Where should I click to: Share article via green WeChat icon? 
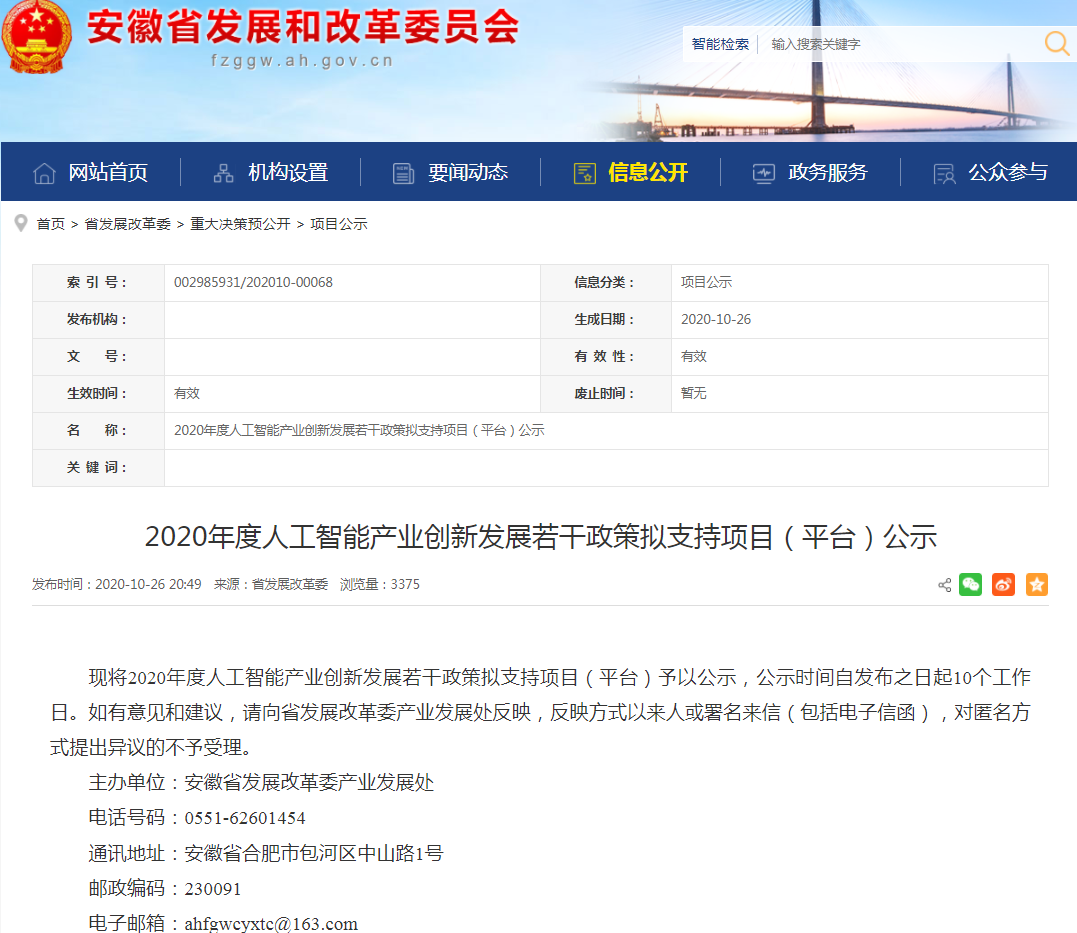(970, 585)
